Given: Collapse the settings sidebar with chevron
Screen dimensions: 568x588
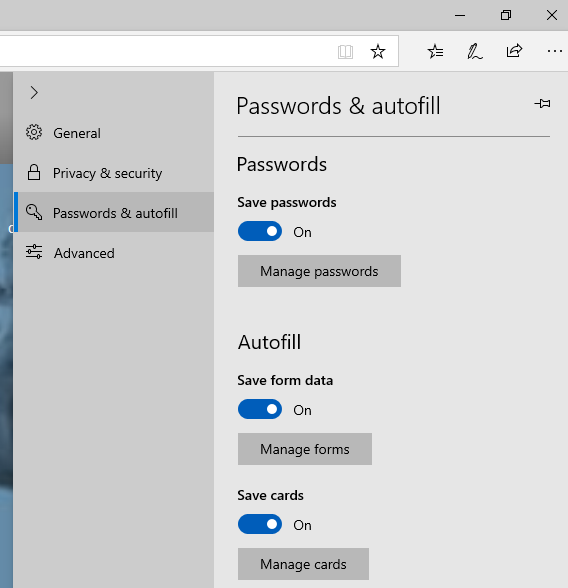Looking at the screenshot, I should (34, 93).
